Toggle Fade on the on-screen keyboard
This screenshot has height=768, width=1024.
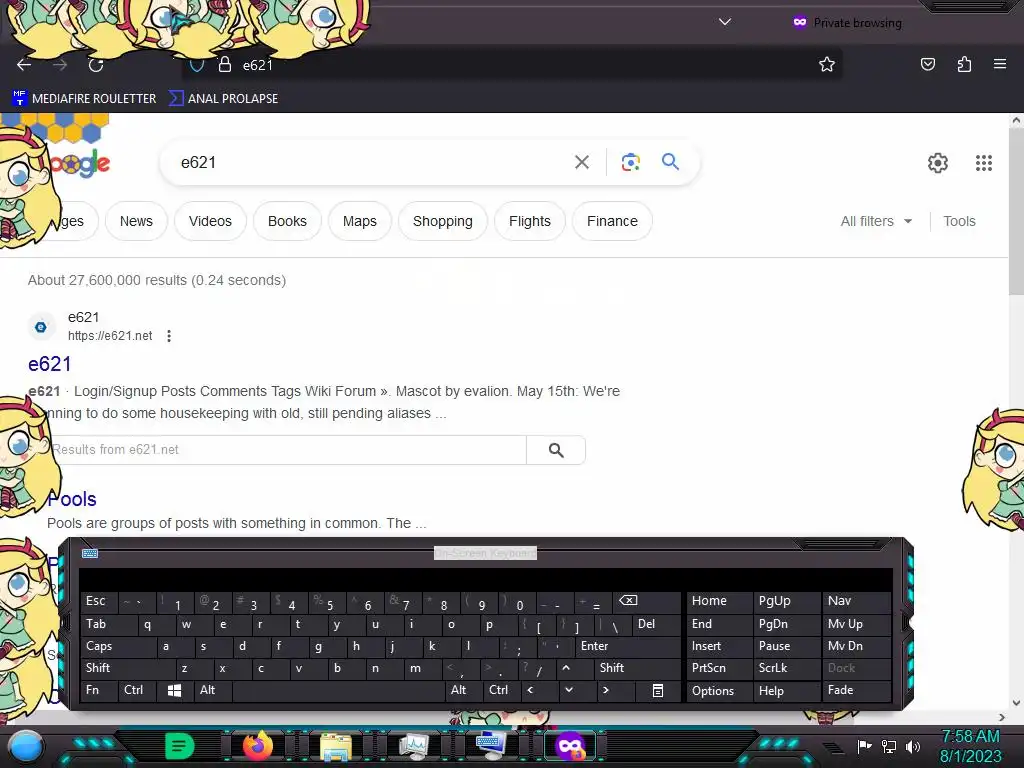(x=856, y=690)
